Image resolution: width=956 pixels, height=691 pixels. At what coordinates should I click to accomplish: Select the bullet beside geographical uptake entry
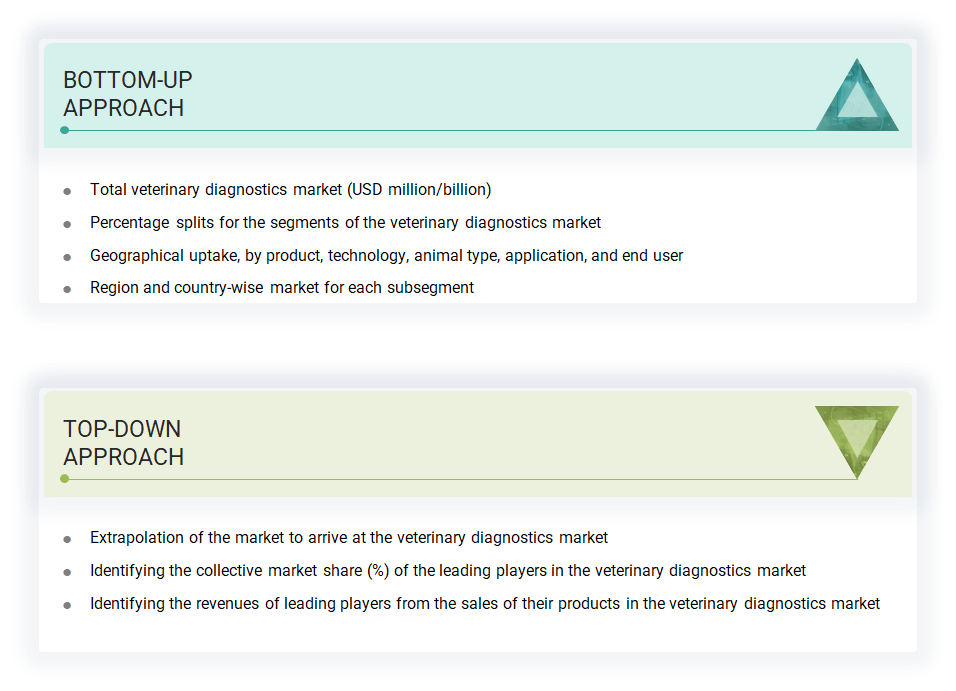pos(68,255)
